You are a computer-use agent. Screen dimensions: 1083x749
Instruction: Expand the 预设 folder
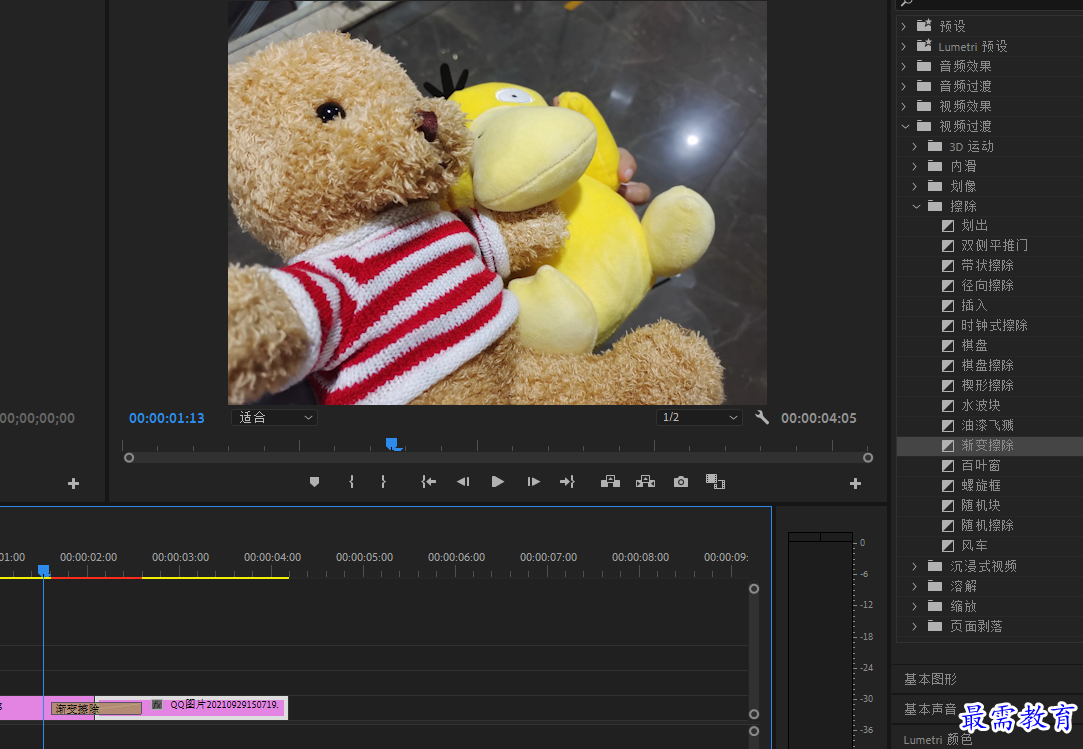[x=904, y=26]
